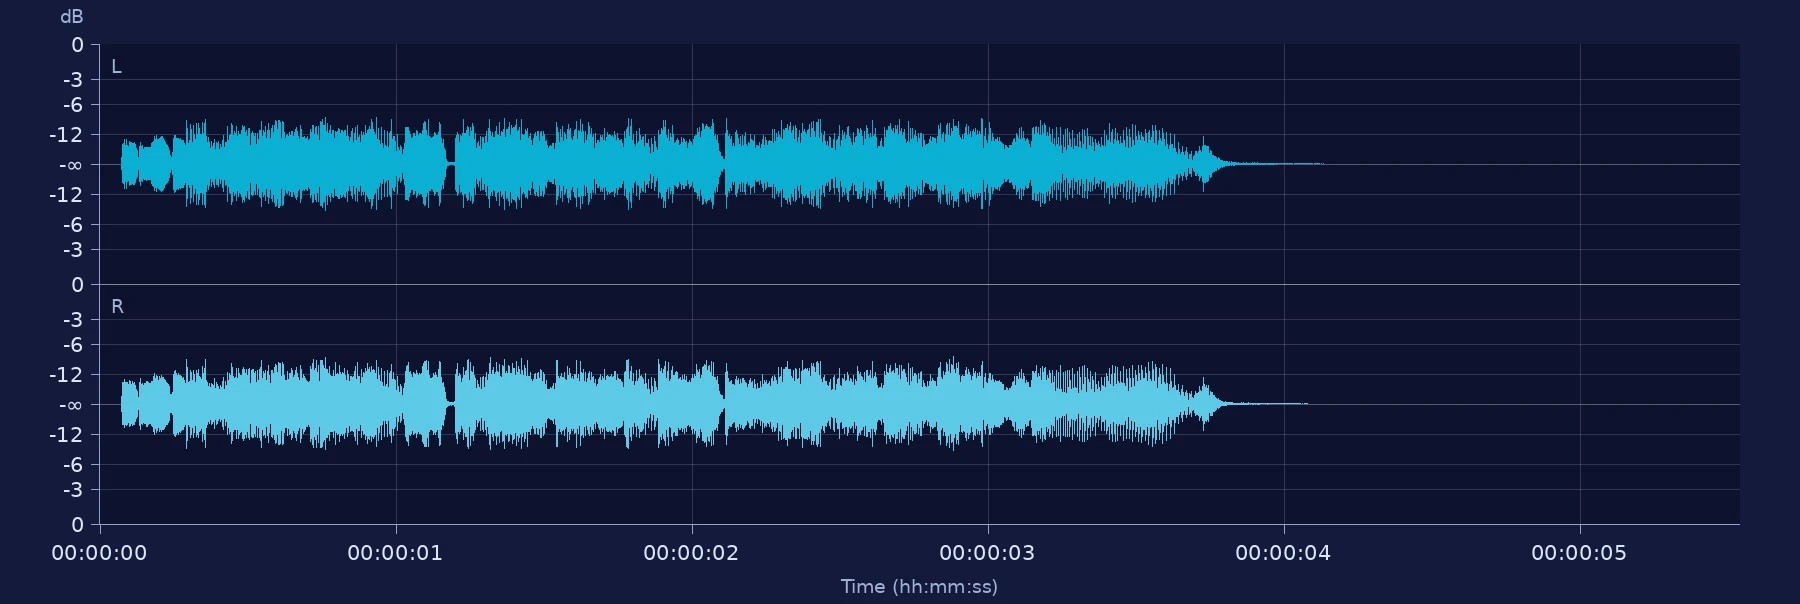Click the 00:00:02 time ruler label
Image resolution: width=1800 pixels, height=604 pixels.
pos(691,553)
